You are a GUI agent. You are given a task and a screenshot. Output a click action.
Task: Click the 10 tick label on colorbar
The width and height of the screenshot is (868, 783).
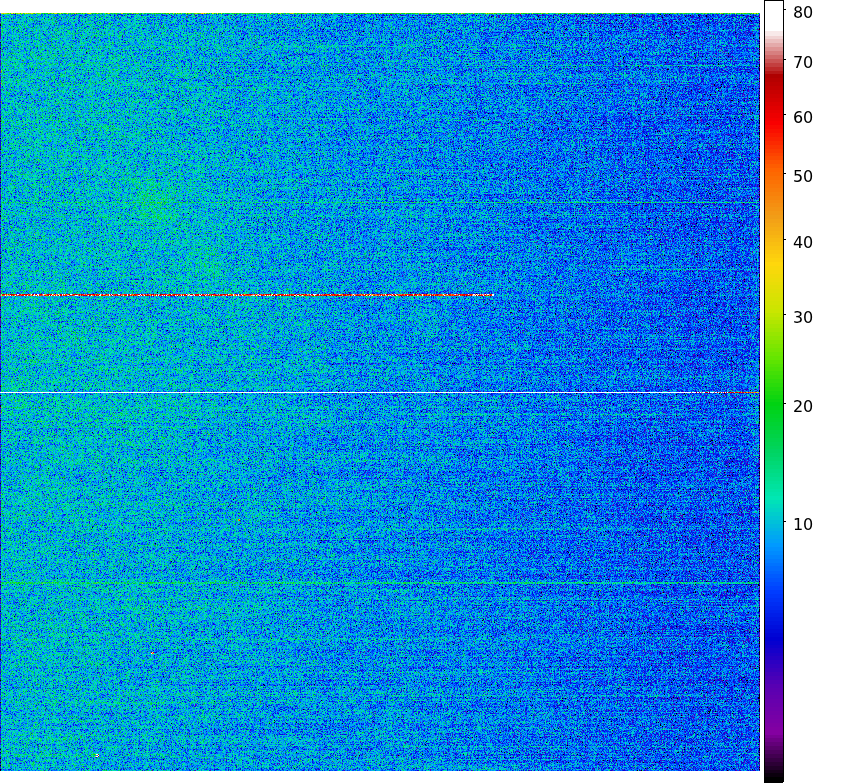coord(803,524)
